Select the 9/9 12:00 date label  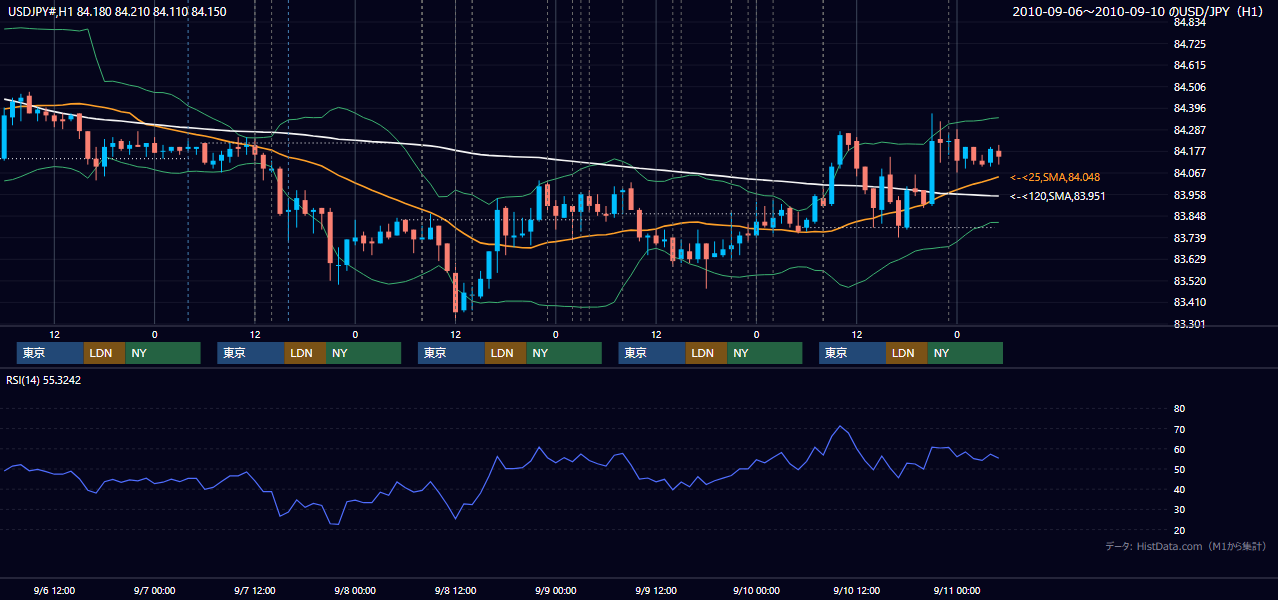pos(656,590)
